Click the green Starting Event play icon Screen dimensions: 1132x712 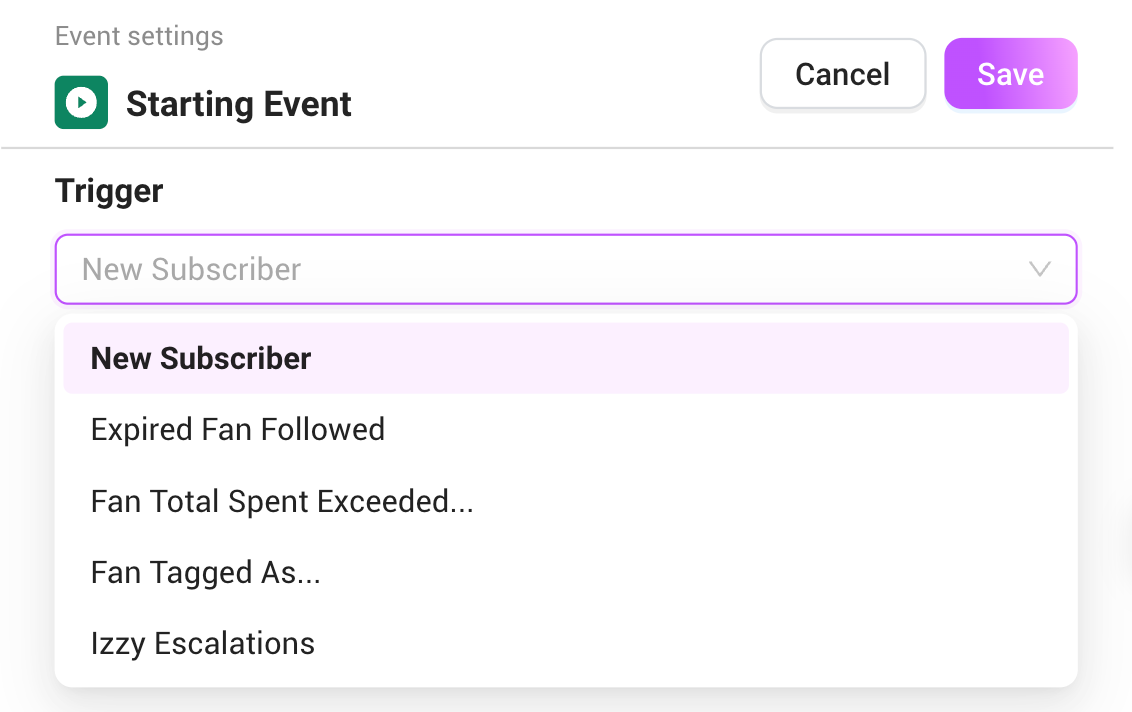click(80, 104)
